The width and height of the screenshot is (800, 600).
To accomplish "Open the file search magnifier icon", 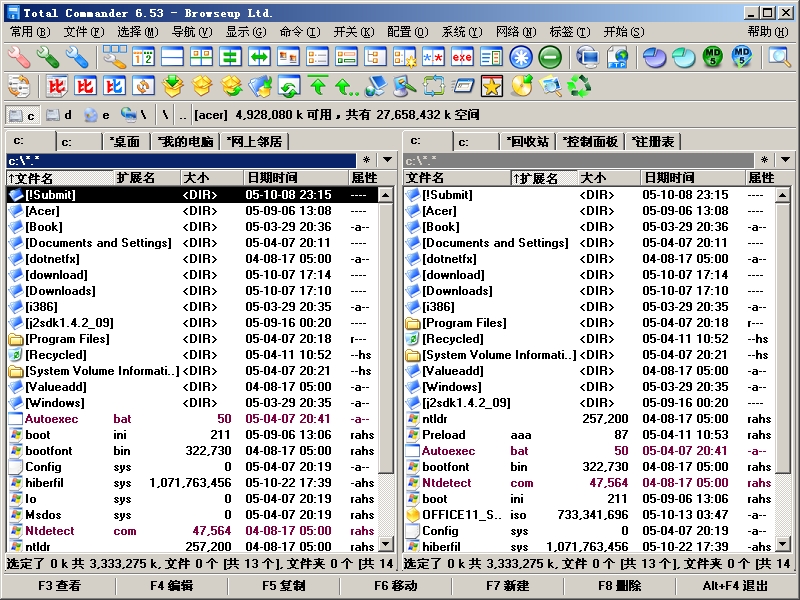I will coord(780,57).
